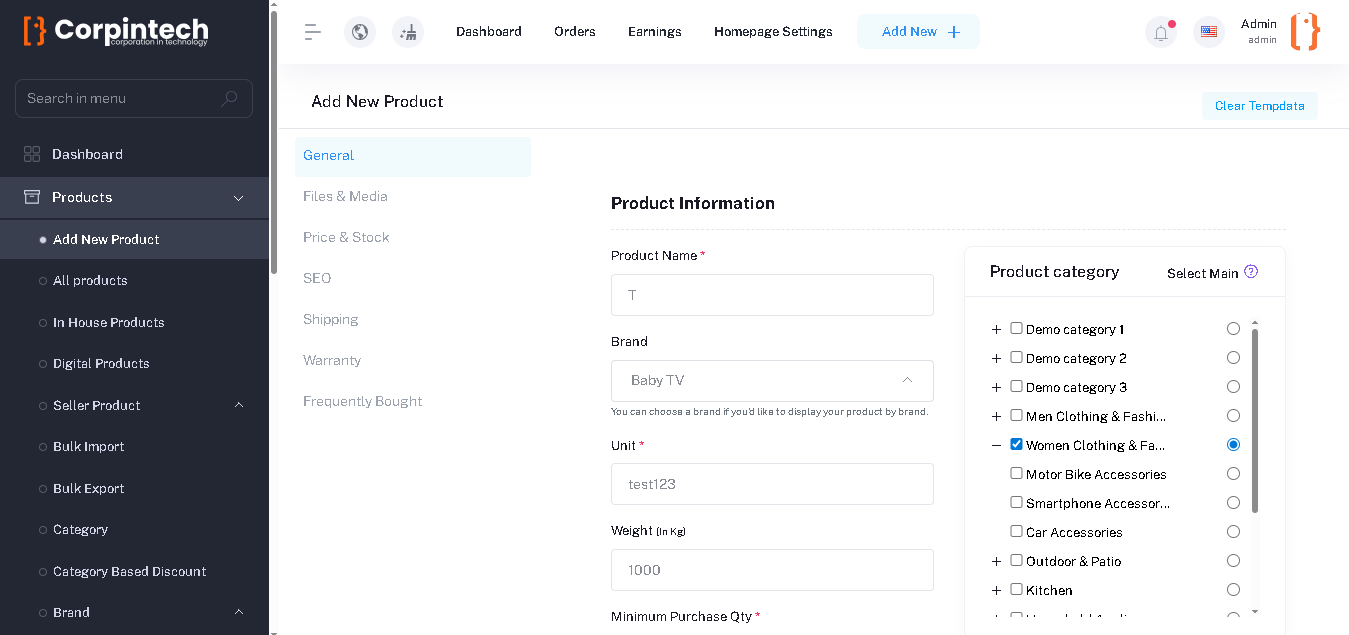1349x635 pixels.
Task: Click the Product Name input field
Action: [772, 295]
